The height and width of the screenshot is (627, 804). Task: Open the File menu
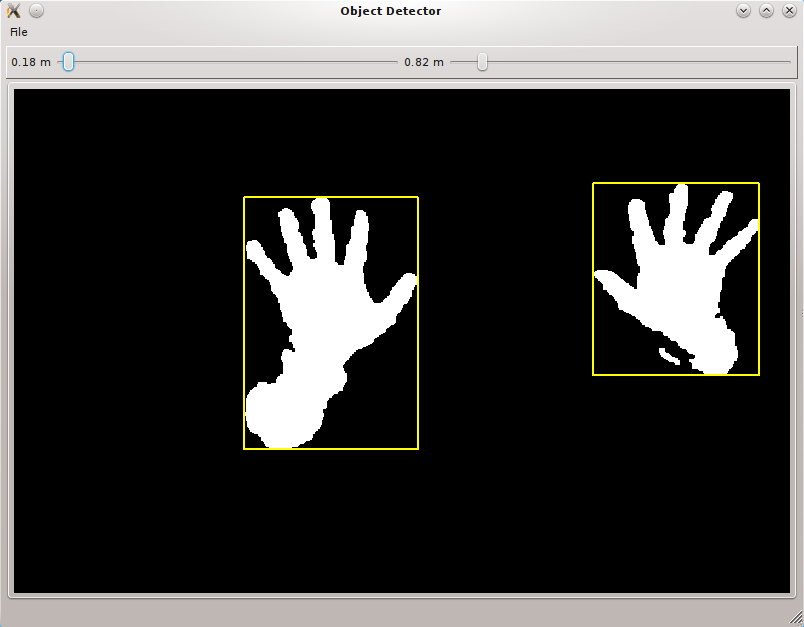point(18,32)
